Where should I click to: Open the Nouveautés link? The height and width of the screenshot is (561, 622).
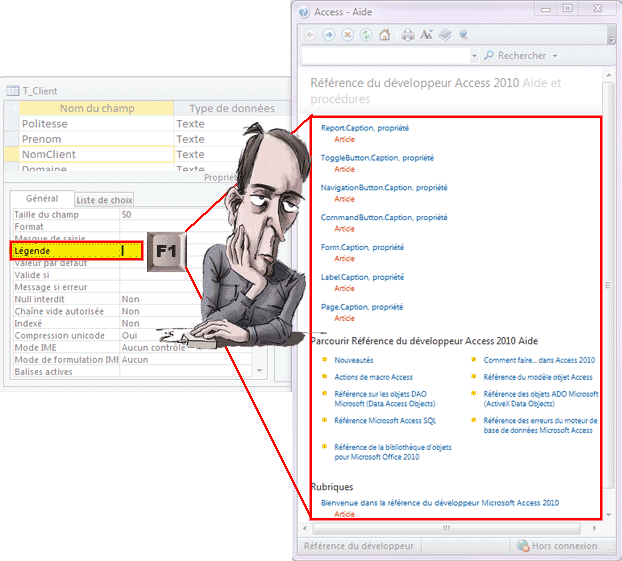click(x=353, y=360)
